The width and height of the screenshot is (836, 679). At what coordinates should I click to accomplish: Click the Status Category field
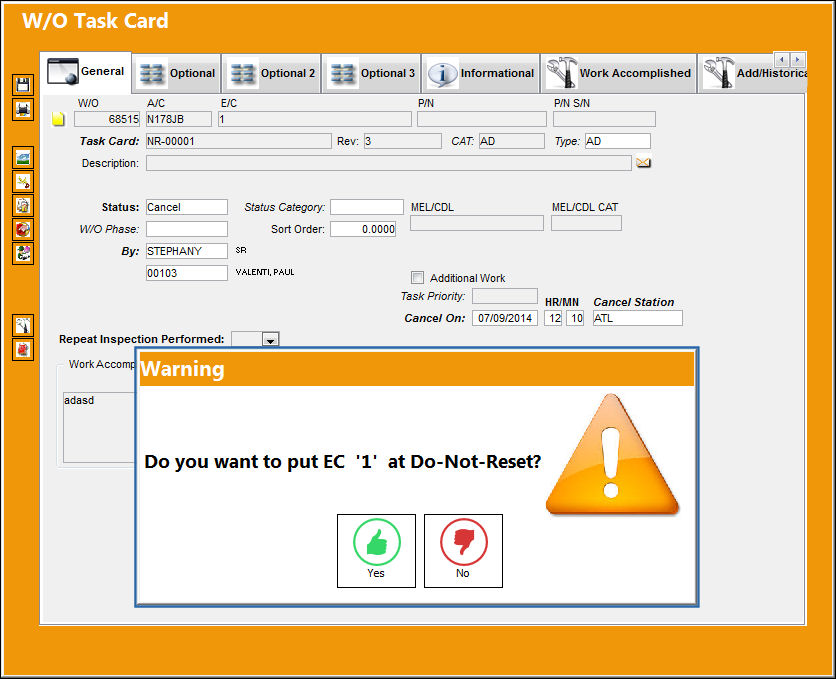tap(367, 207)
